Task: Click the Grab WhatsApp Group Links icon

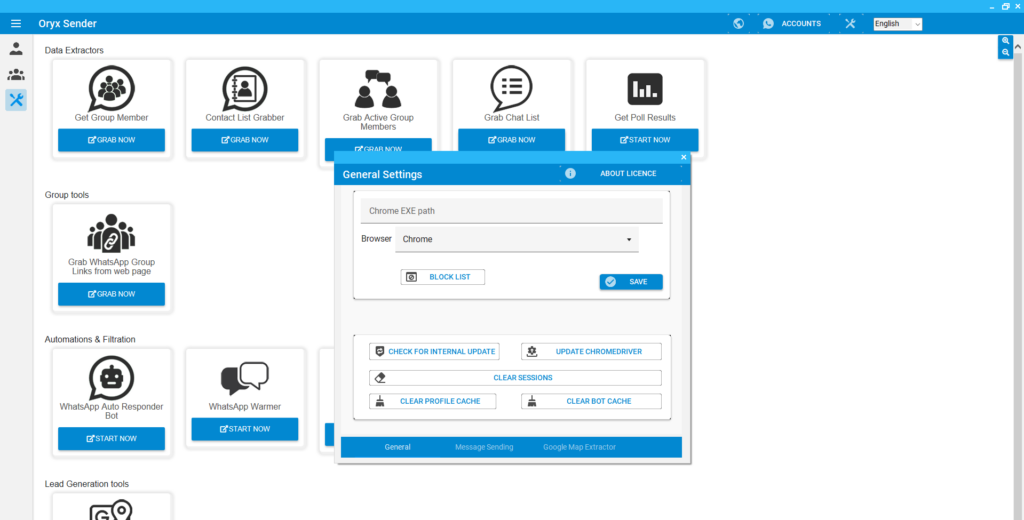Action: (x=112, y=233)
